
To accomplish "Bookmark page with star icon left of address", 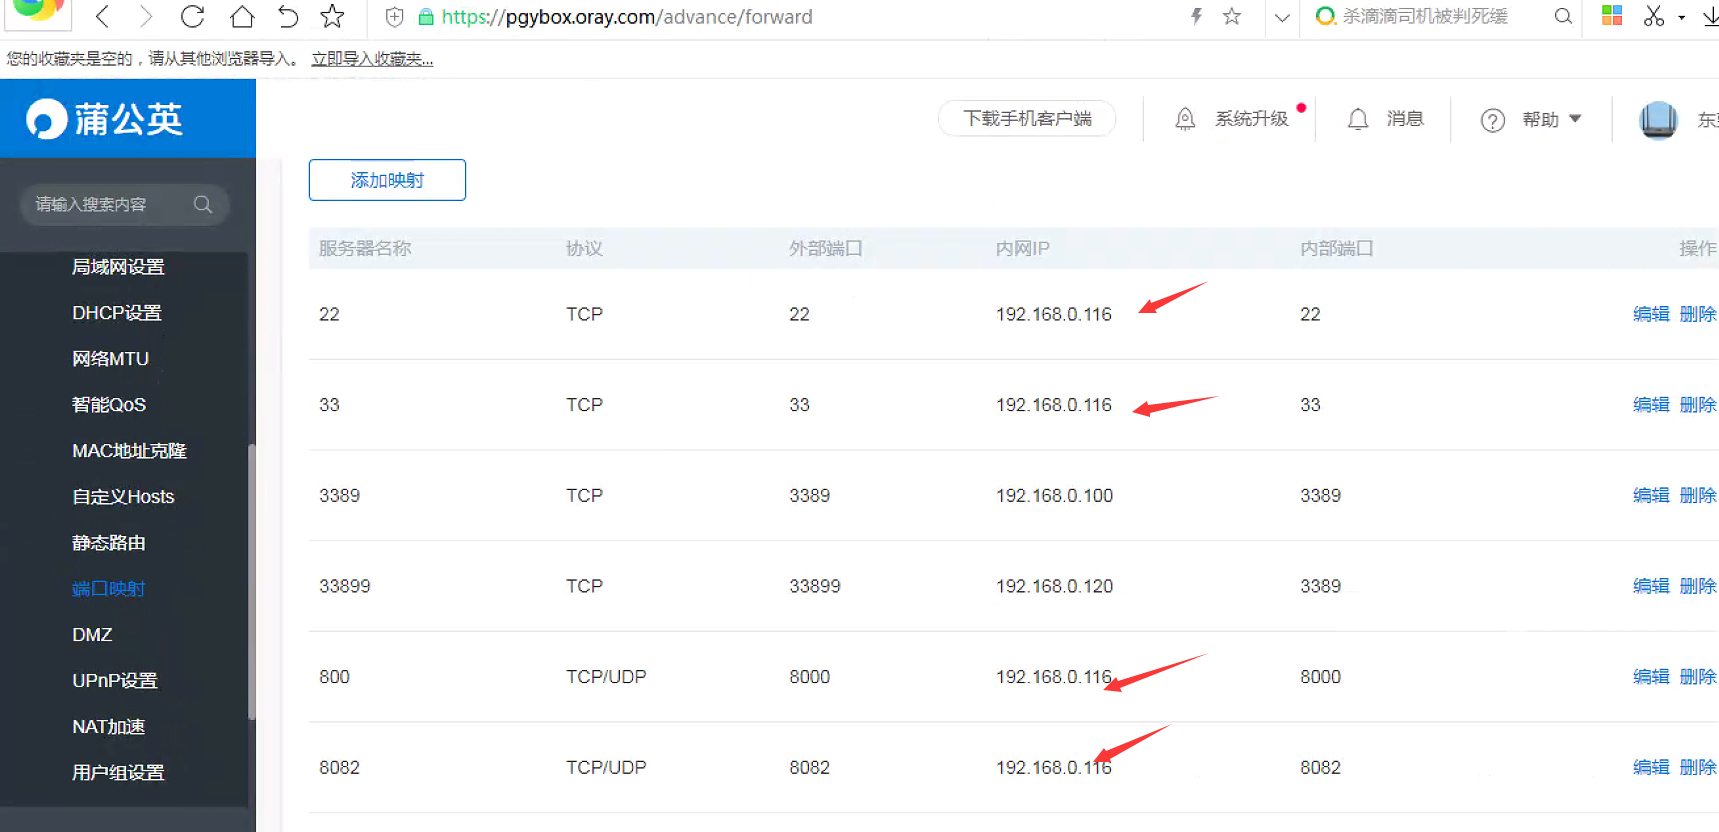I will [x=332, y=16].
